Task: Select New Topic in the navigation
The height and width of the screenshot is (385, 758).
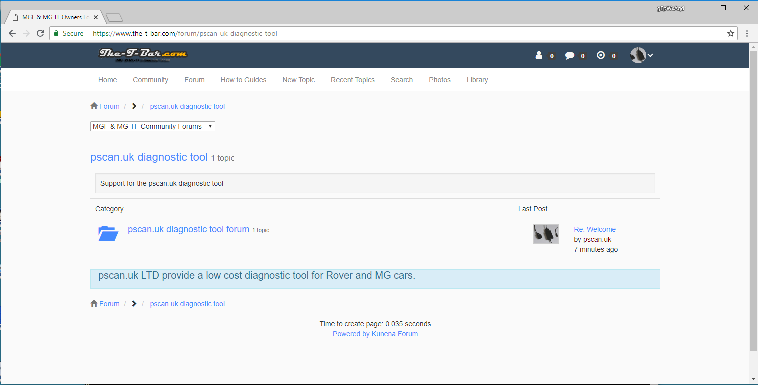Action: pos(298,80)
